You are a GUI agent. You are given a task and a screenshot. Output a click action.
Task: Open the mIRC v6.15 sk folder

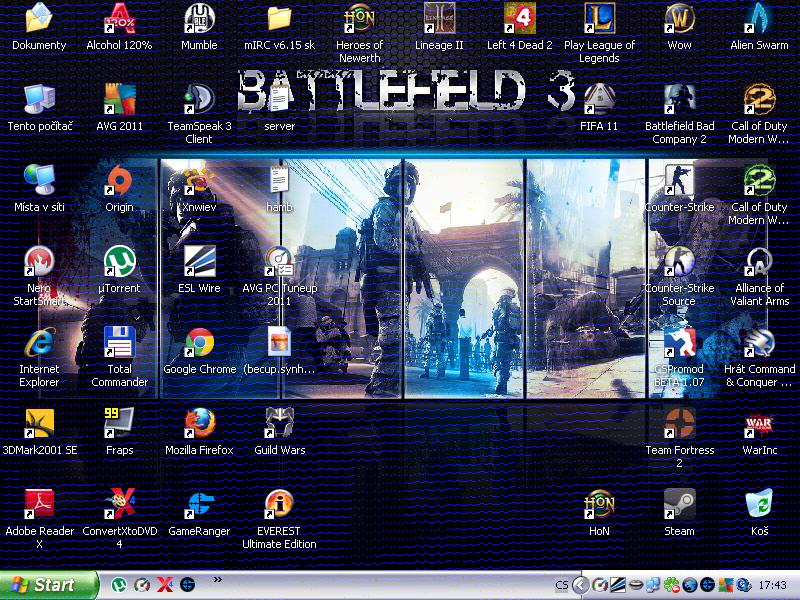tap(279, 19)
